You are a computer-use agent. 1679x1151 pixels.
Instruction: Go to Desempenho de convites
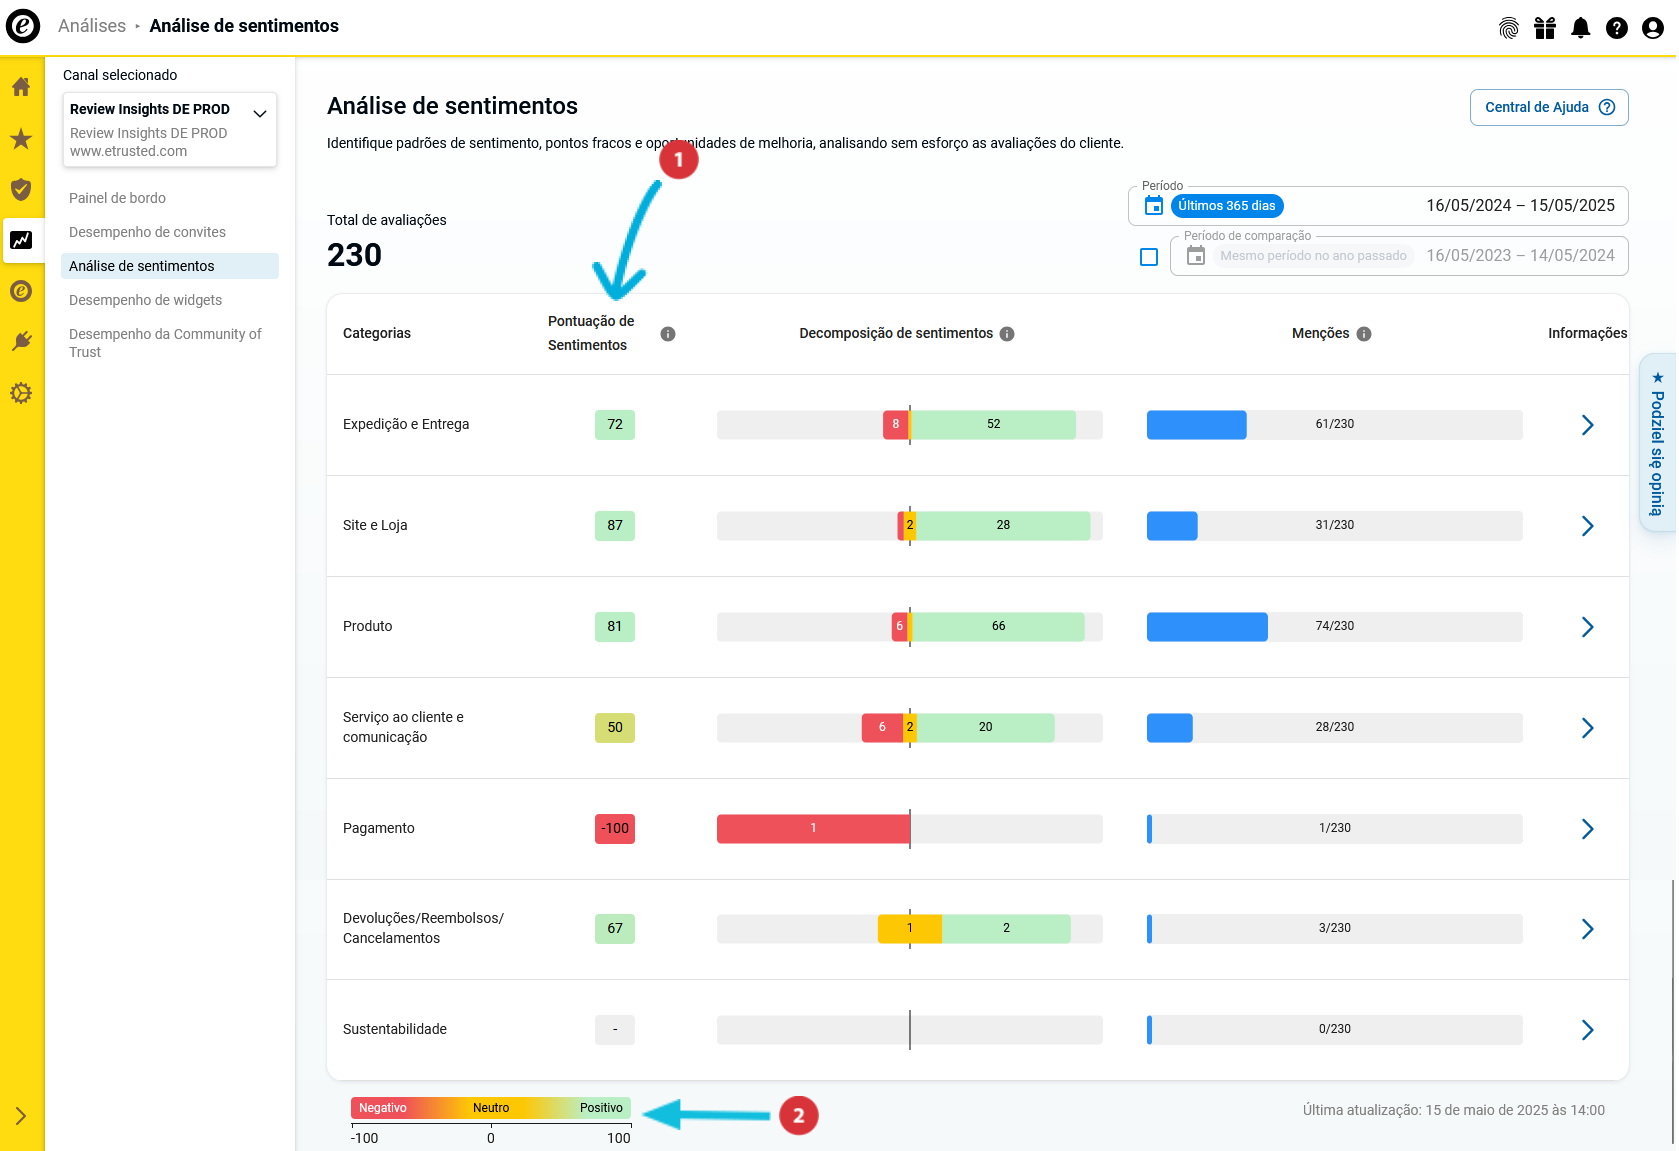pos(147,232)
